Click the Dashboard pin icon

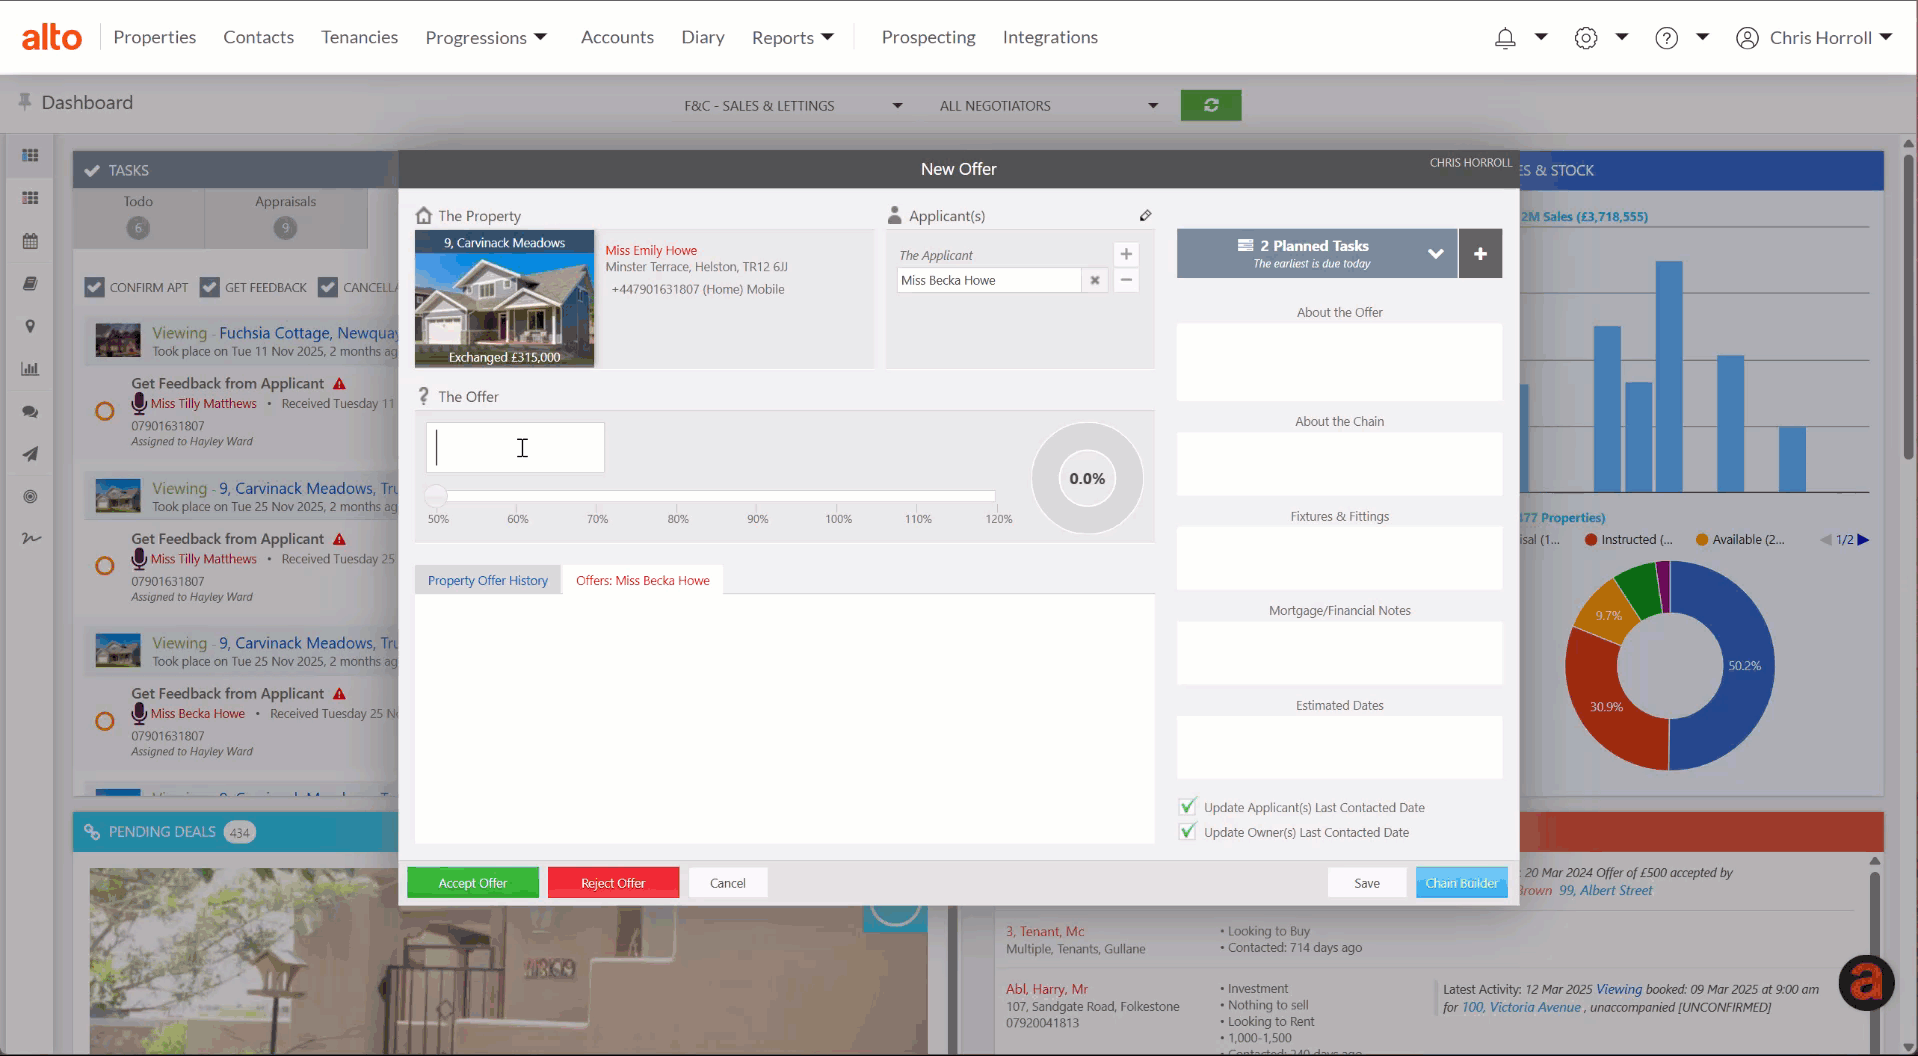pos(24,102)
